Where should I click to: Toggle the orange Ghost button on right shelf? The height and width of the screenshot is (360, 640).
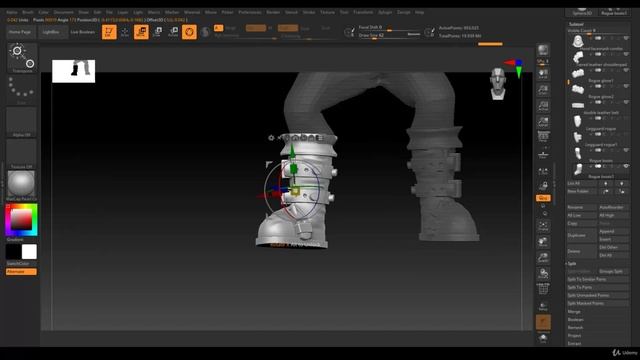543,322
